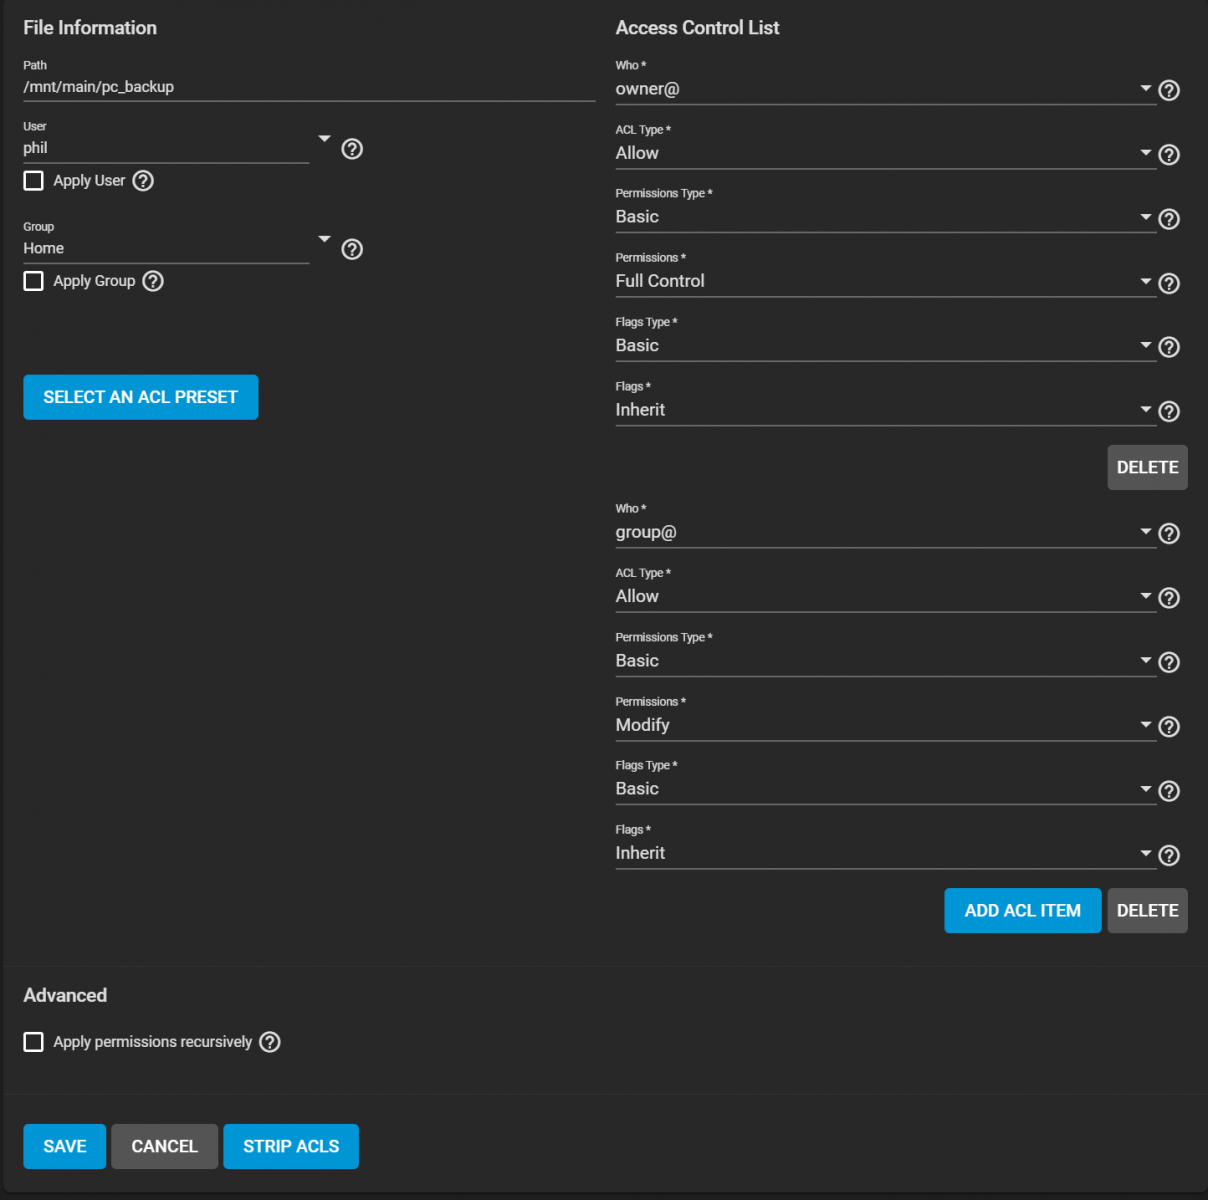Image resolution: width=1208 pixels, height=1200 pixels.
Task: Open the Permissions dropdown showing Full Control
Action: tap(885, 281)
